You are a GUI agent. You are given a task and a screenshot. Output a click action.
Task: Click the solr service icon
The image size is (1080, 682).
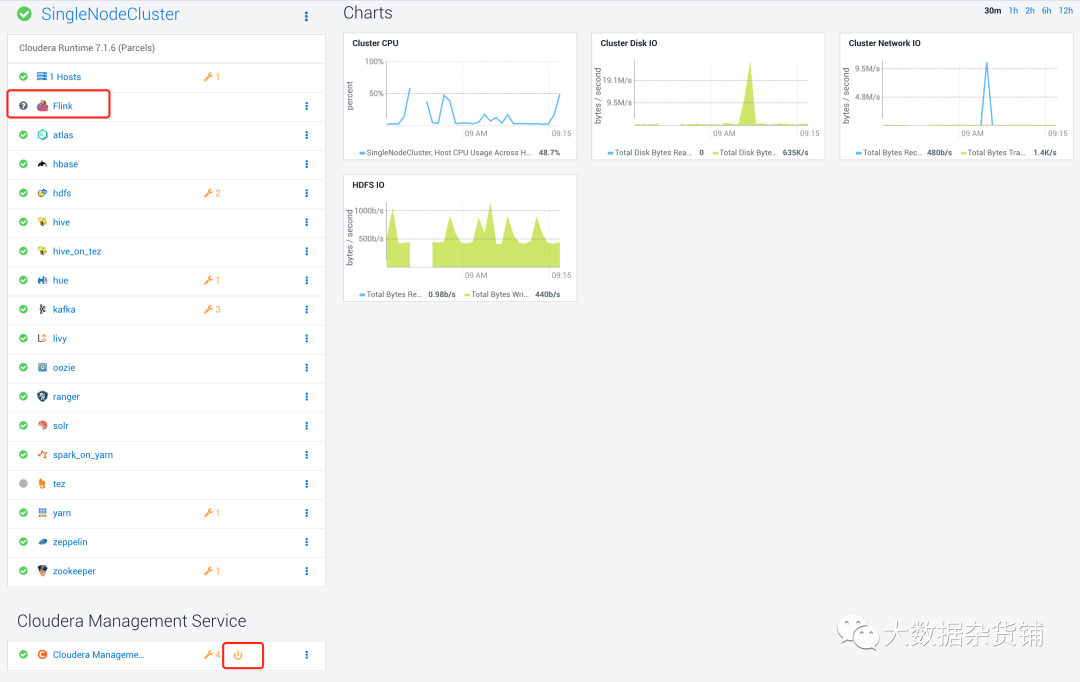point(42,426)
